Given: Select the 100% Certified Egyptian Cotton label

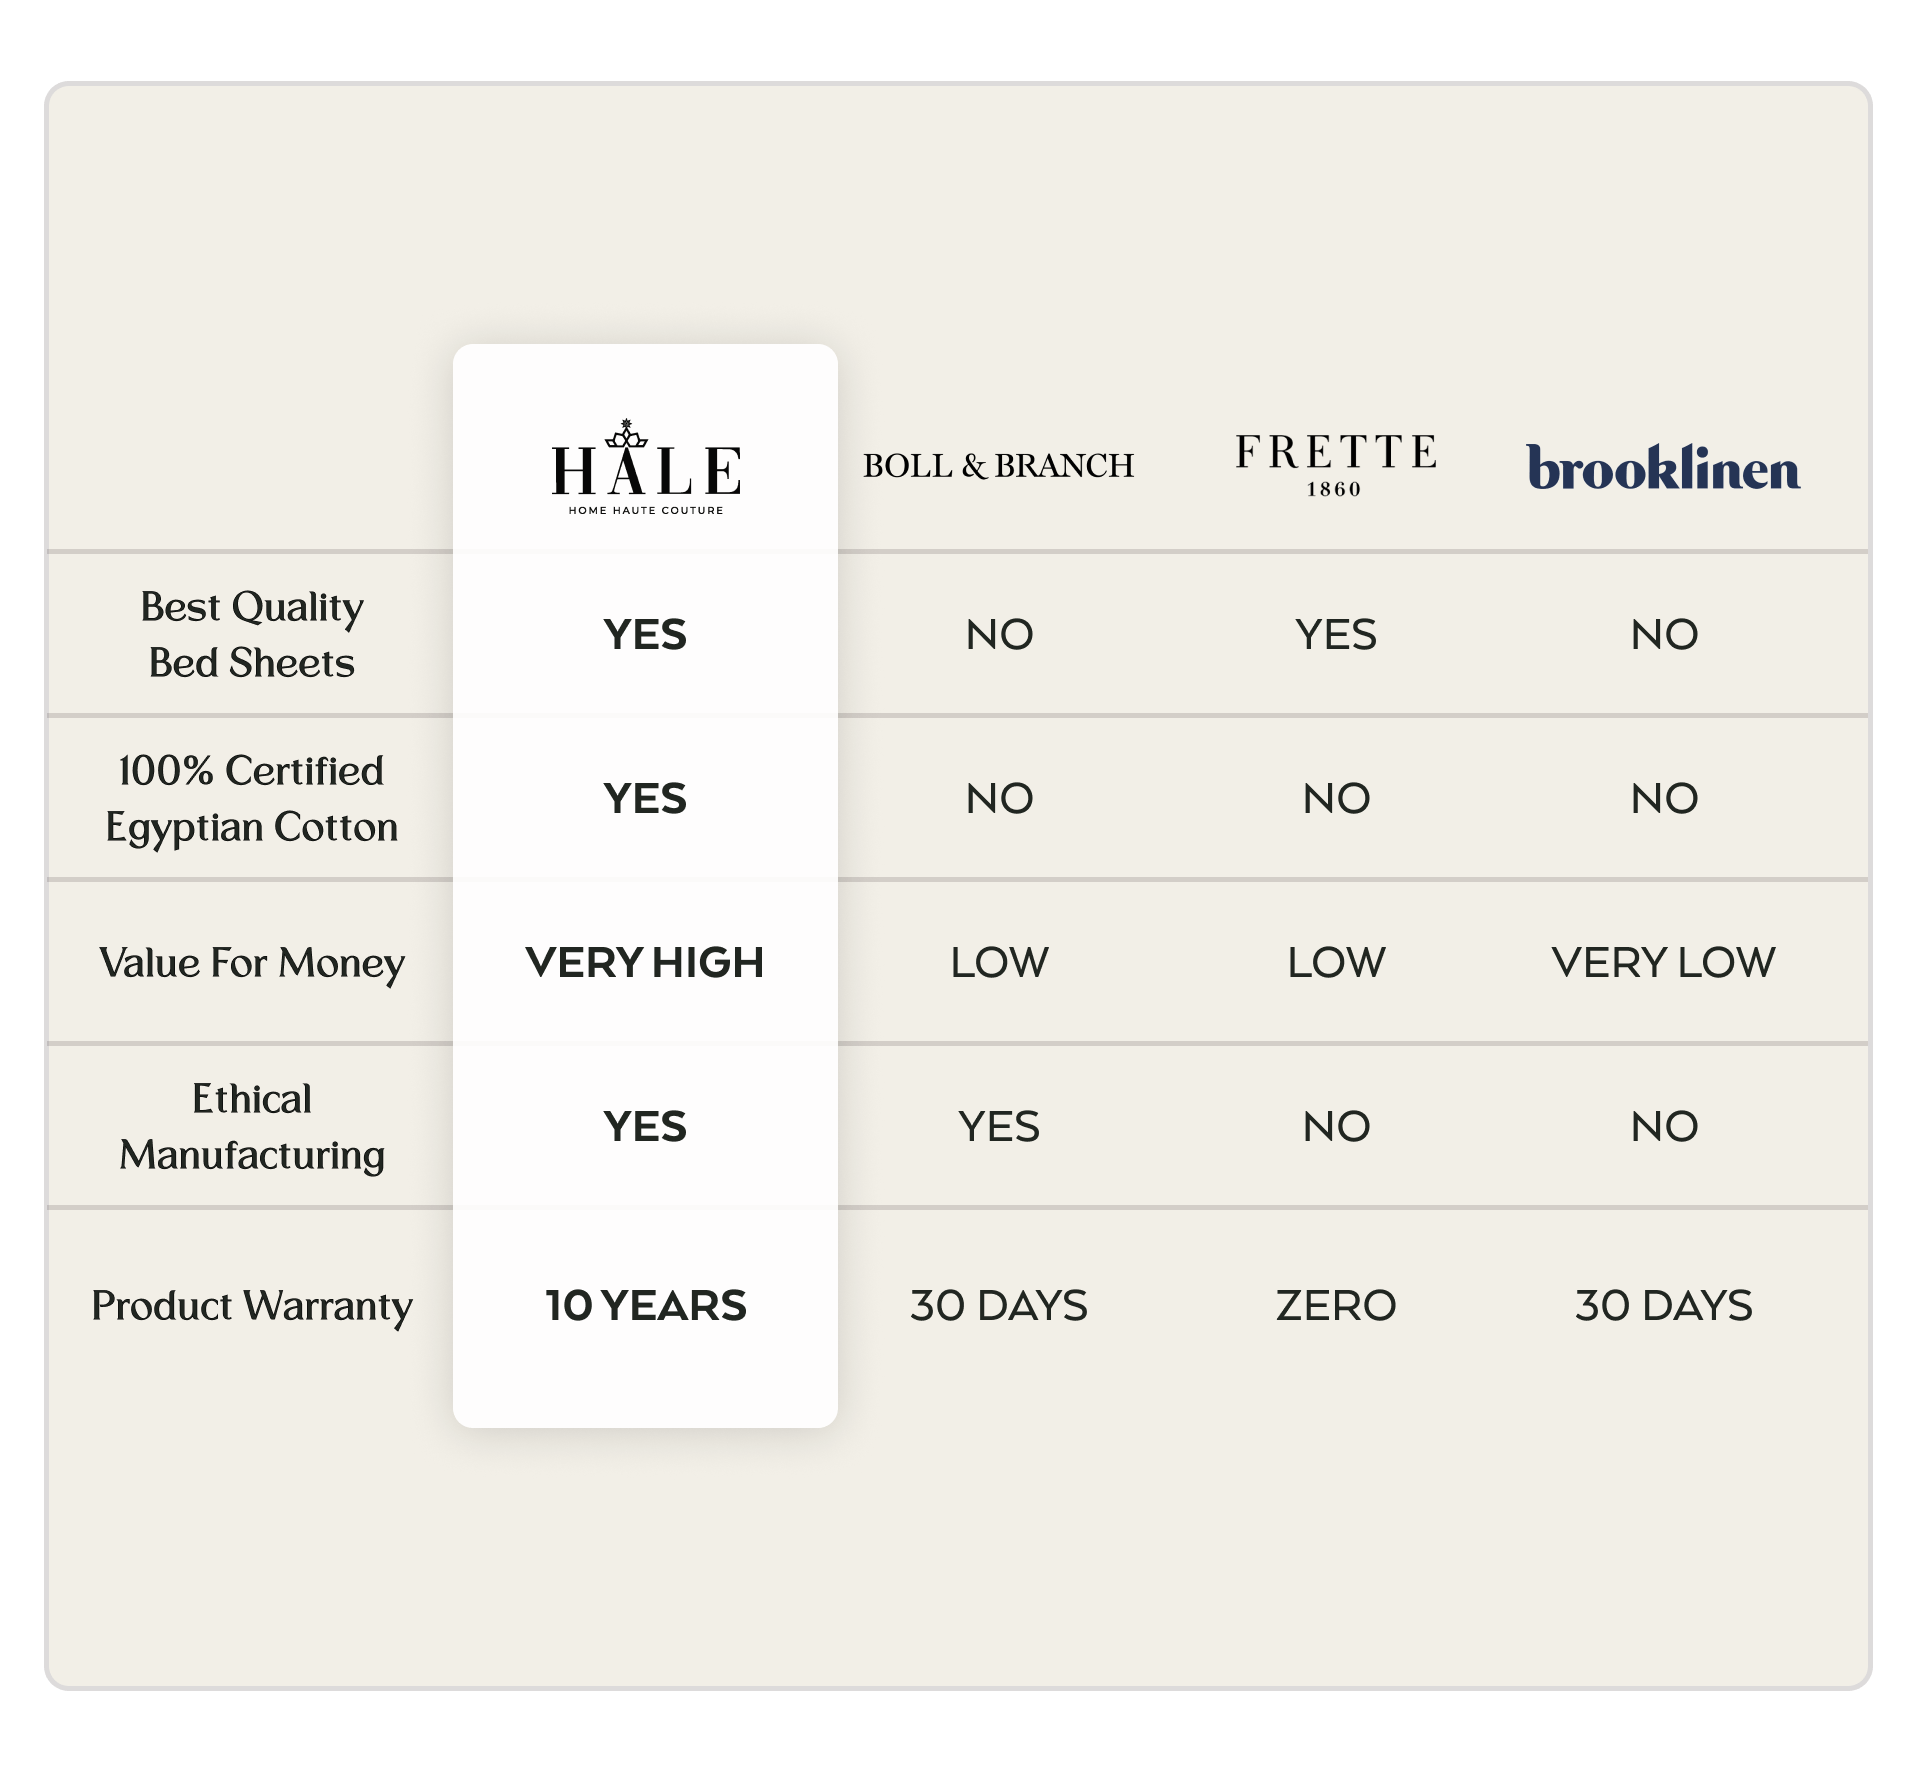Looking at the screenshot, I should click(252, 798).
